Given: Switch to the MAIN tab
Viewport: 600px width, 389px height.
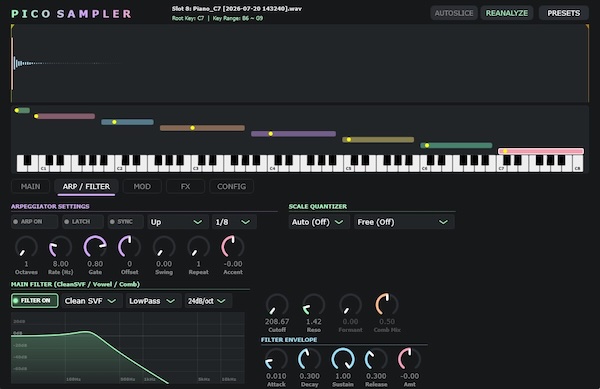Looking at the screenshot, I should 30,186.
